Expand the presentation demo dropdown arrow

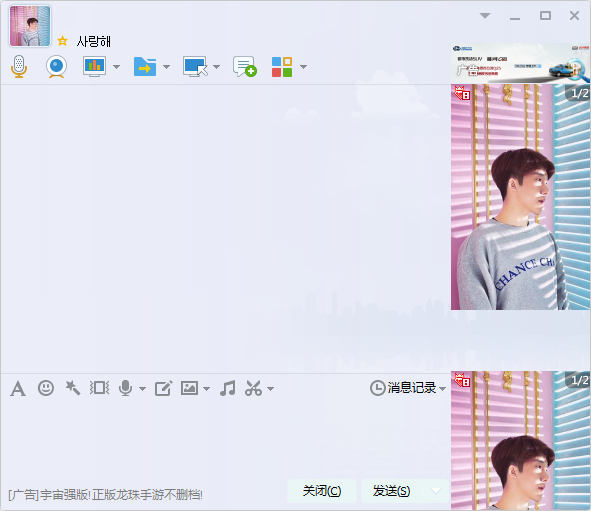[116, 67]
